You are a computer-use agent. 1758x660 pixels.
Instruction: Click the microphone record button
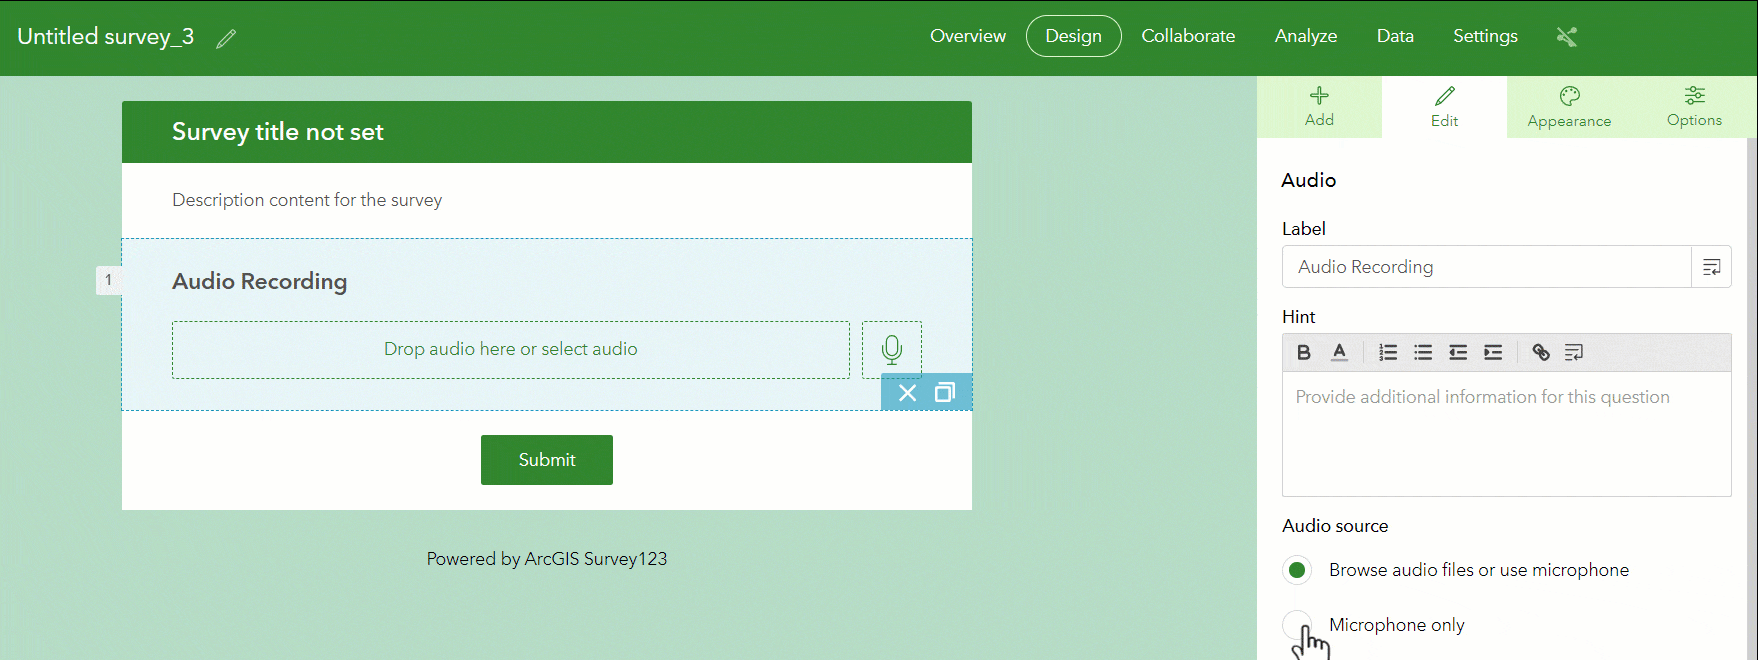click(x=891, y=350)
